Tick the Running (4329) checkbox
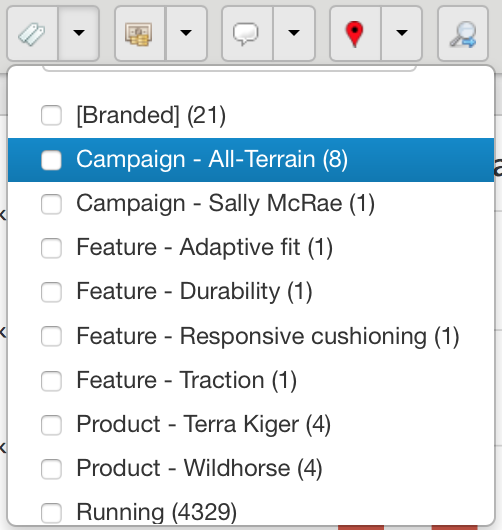The height and width of the screenshot is (530, 502). (51, 513)
